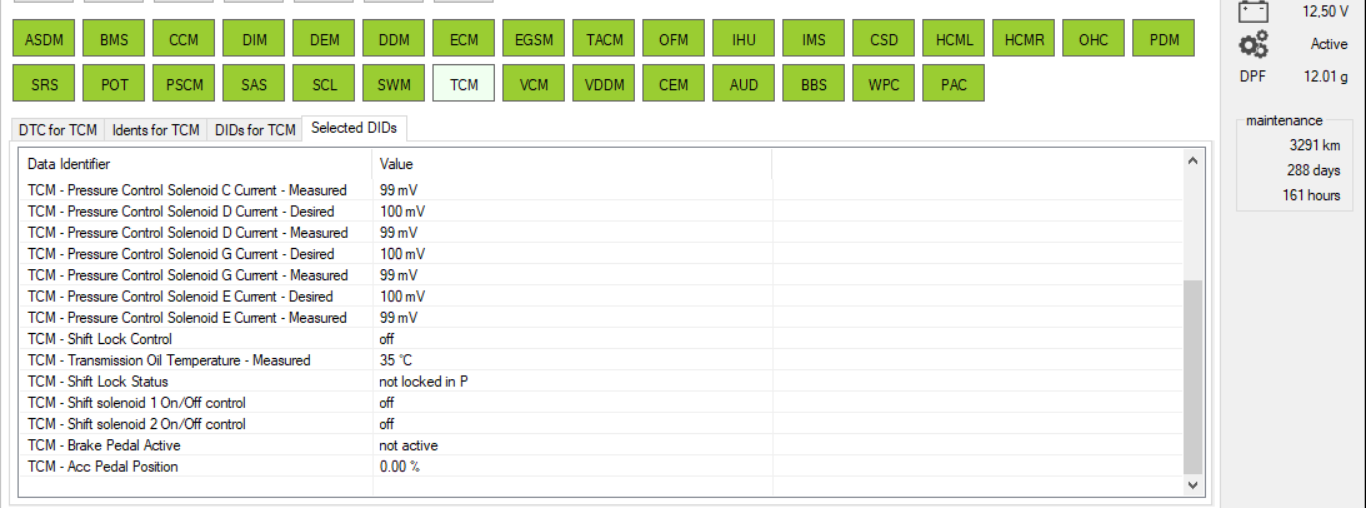
Task: Click the Selected DIDs tab
Action: tap(353, 128)
